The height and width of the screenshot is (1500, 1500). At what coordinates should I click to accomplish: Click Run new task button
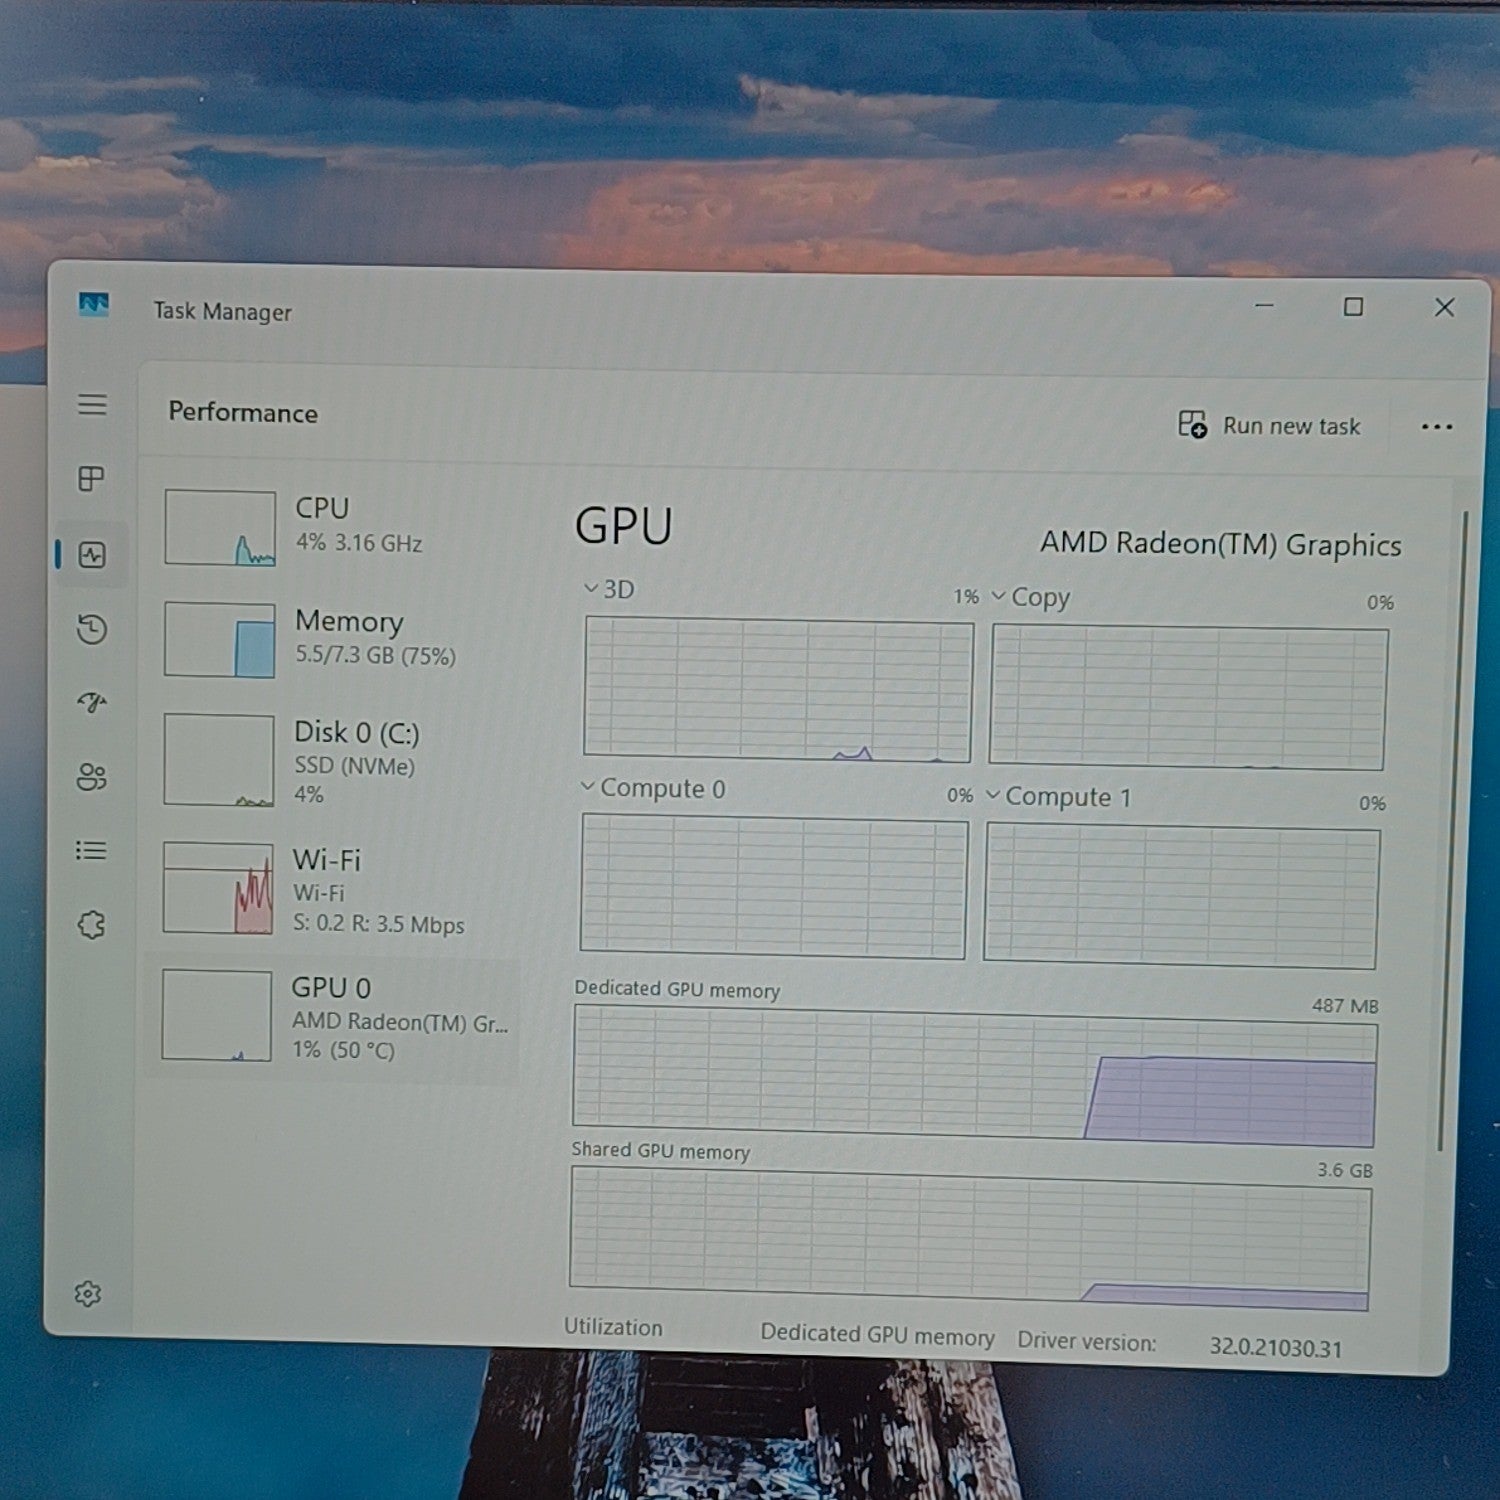1269,425
